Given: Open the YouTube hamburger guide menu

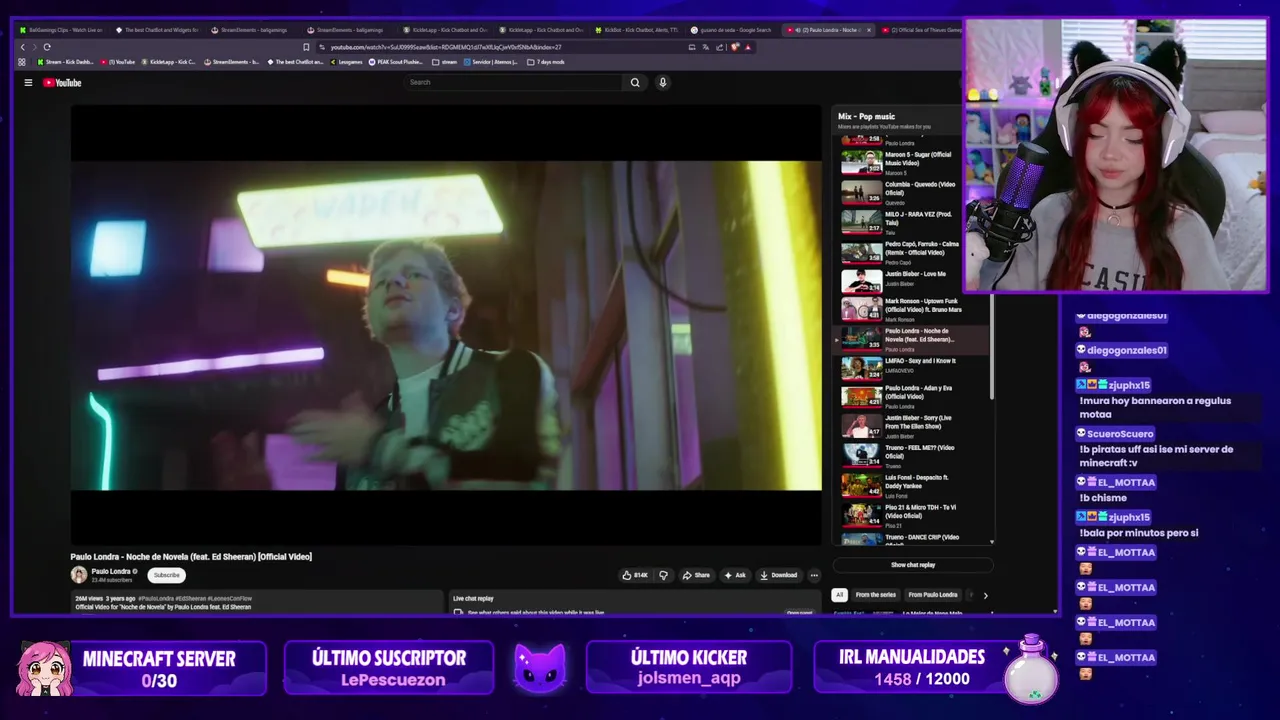Looking at the screenshot, I should [x=28, y=83].
